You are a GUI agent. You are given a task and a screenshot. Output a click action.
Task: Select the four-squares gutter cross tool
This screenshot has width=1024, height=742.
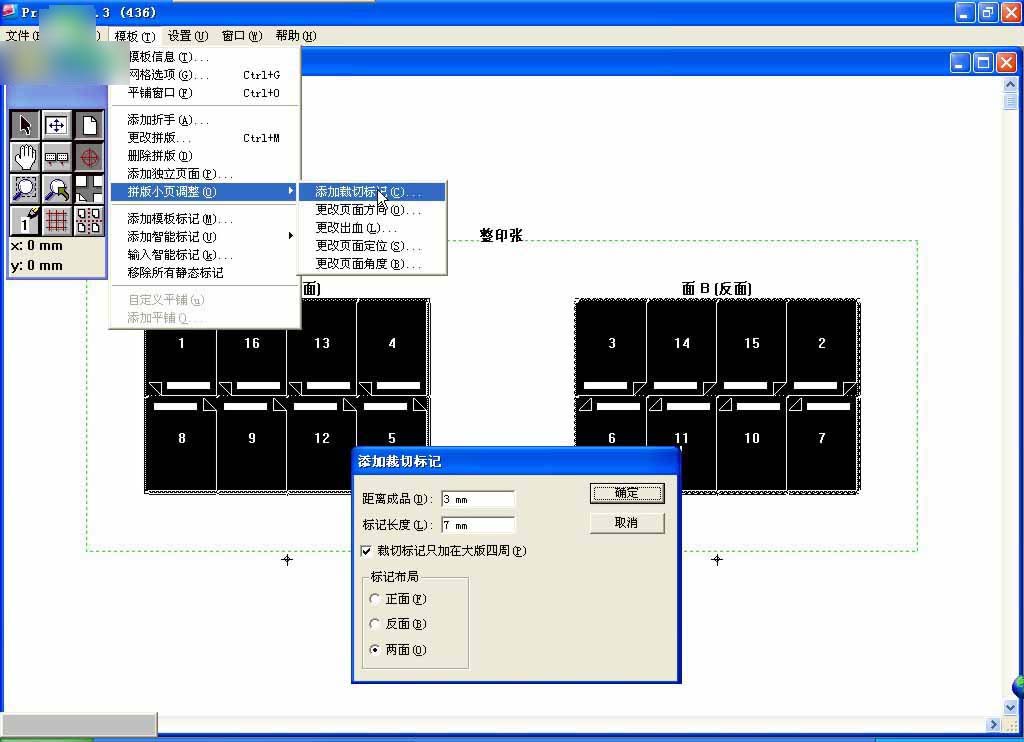pos(89,189)
